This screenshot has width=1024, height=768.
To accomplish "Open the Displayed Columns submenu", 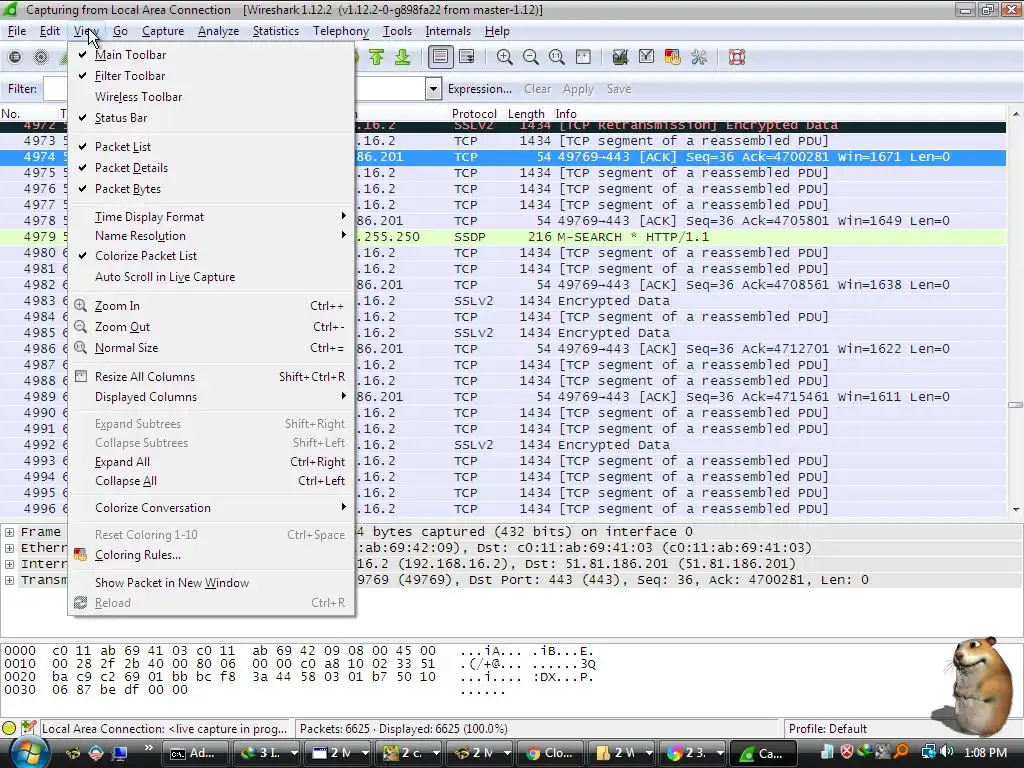I will (x=211, y=397).
